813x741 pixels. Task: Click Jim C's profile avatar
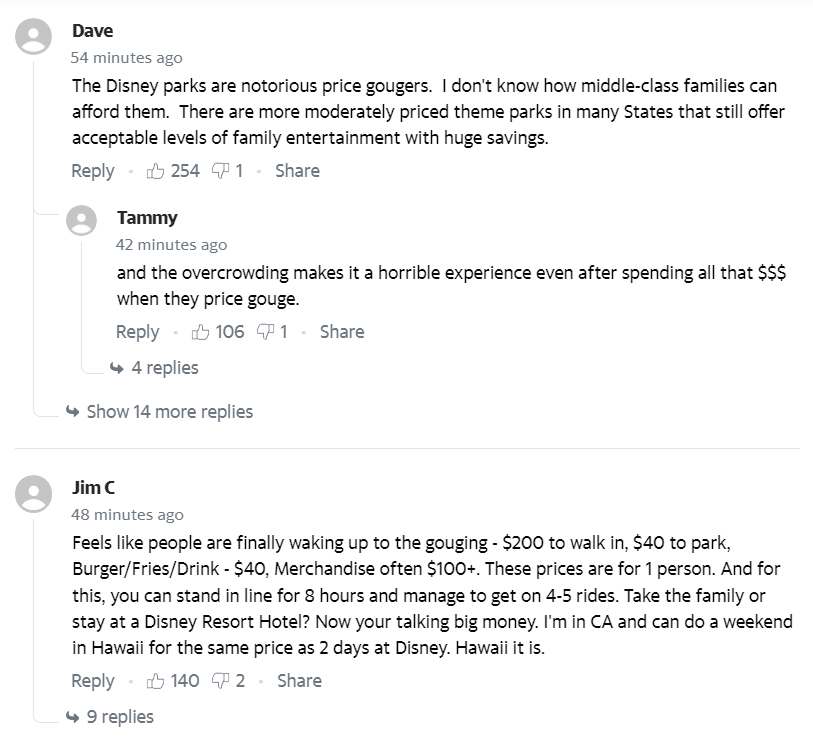(x=36, y=496)
